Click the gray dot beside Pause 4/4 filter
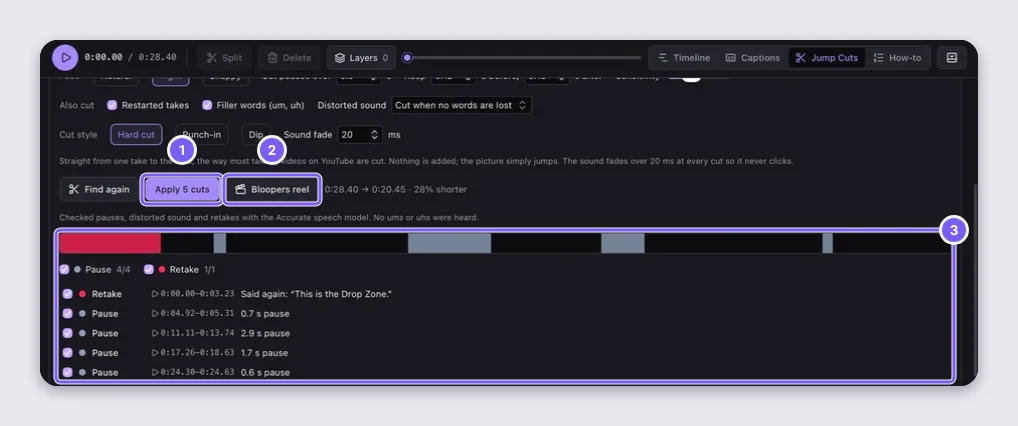 click(77, 269)
